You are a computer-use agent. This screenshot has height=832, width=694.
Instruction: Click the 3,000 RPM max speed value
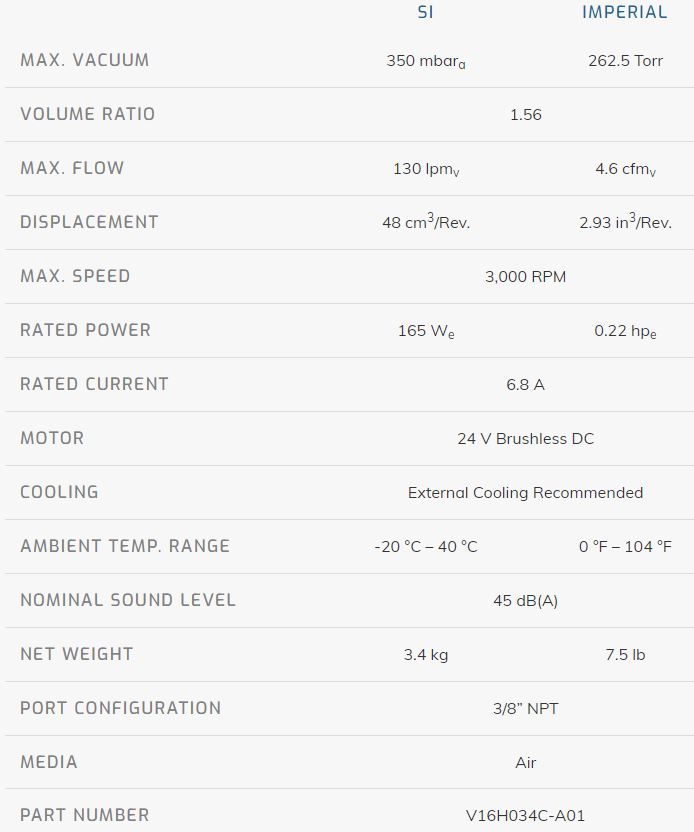[x=526, y=277]
